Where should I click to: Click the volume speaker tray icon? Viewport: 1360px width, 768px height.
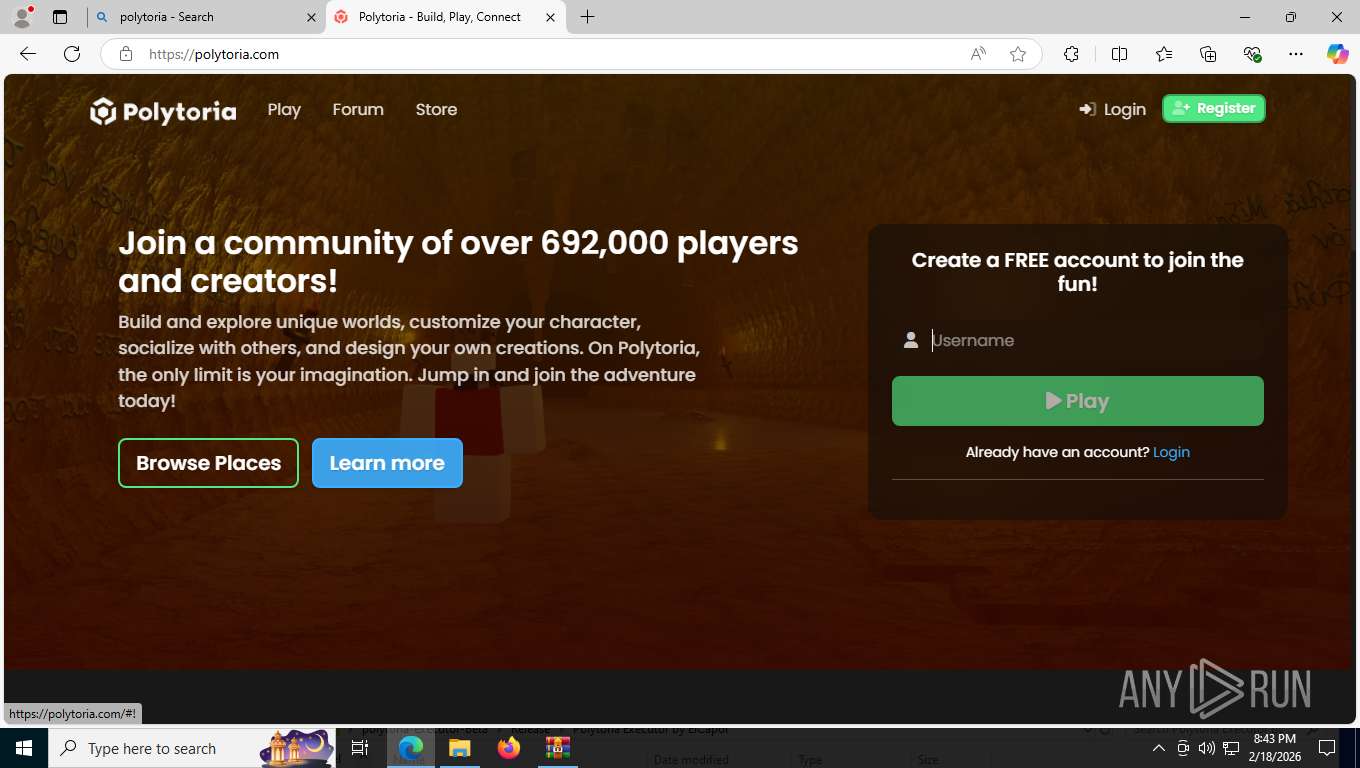(1207, 748)
